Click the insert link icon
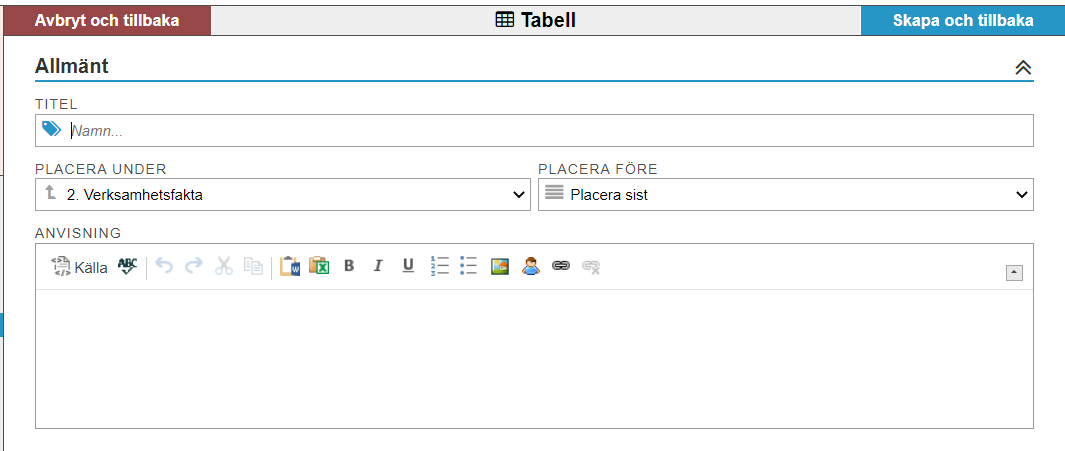The height and width of the screenshot is (451, 1065). (x=561, y=266)
